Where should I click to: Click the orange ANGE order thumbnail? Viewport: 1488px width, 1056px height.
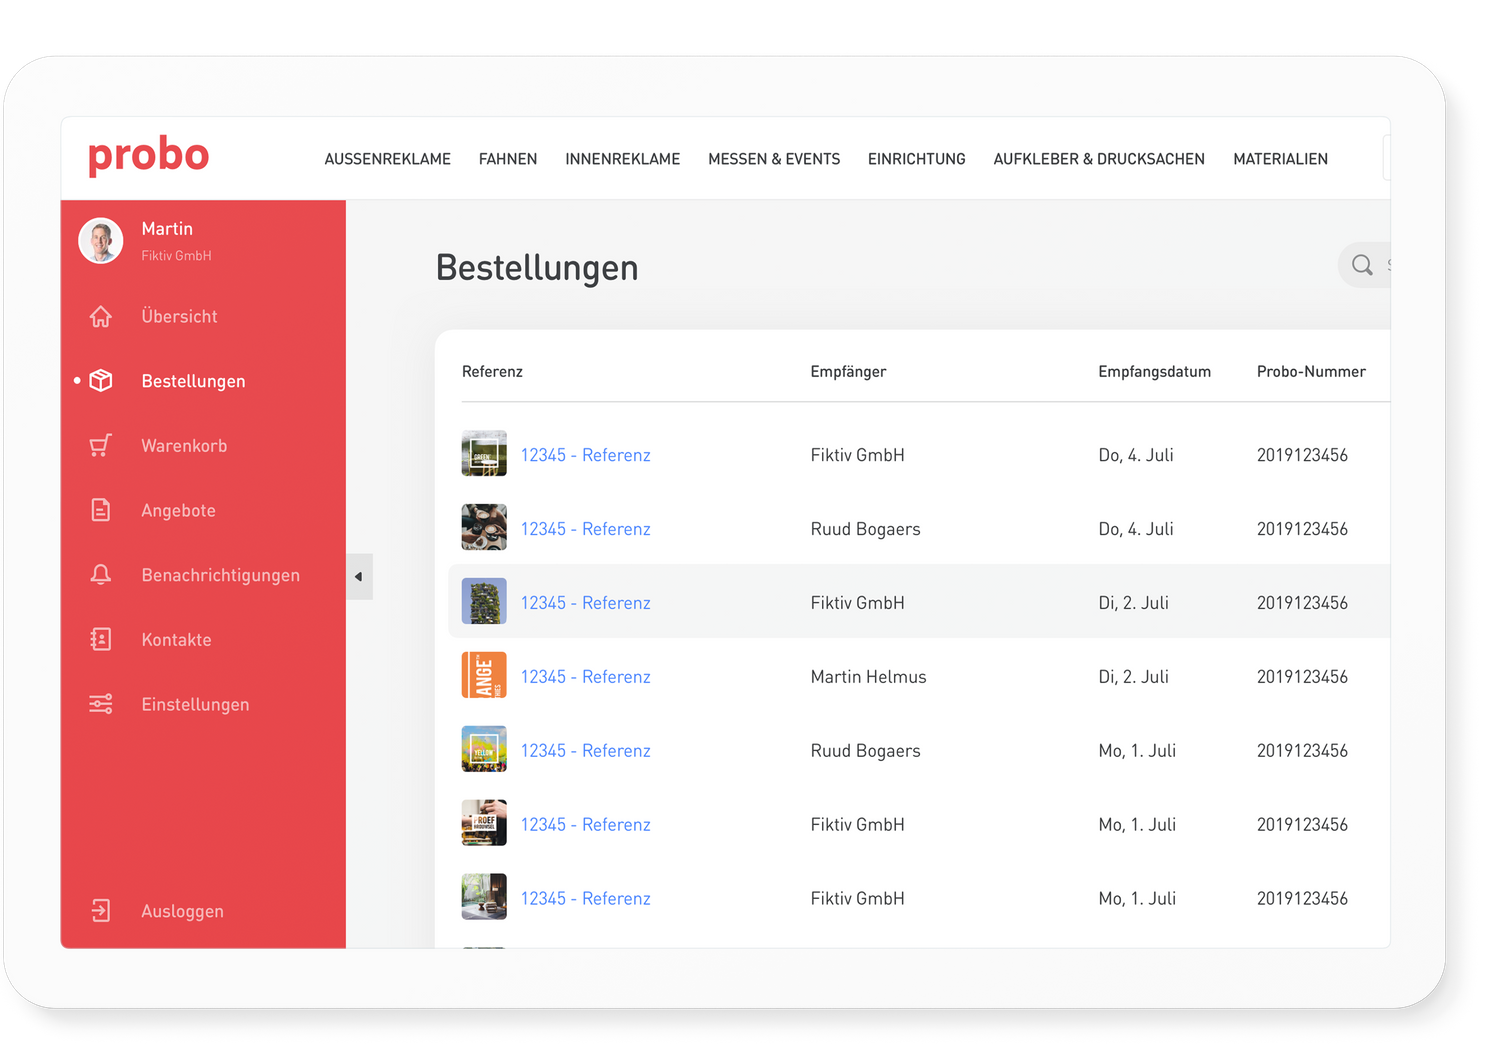pyautogui.click(x=484, y=675)
